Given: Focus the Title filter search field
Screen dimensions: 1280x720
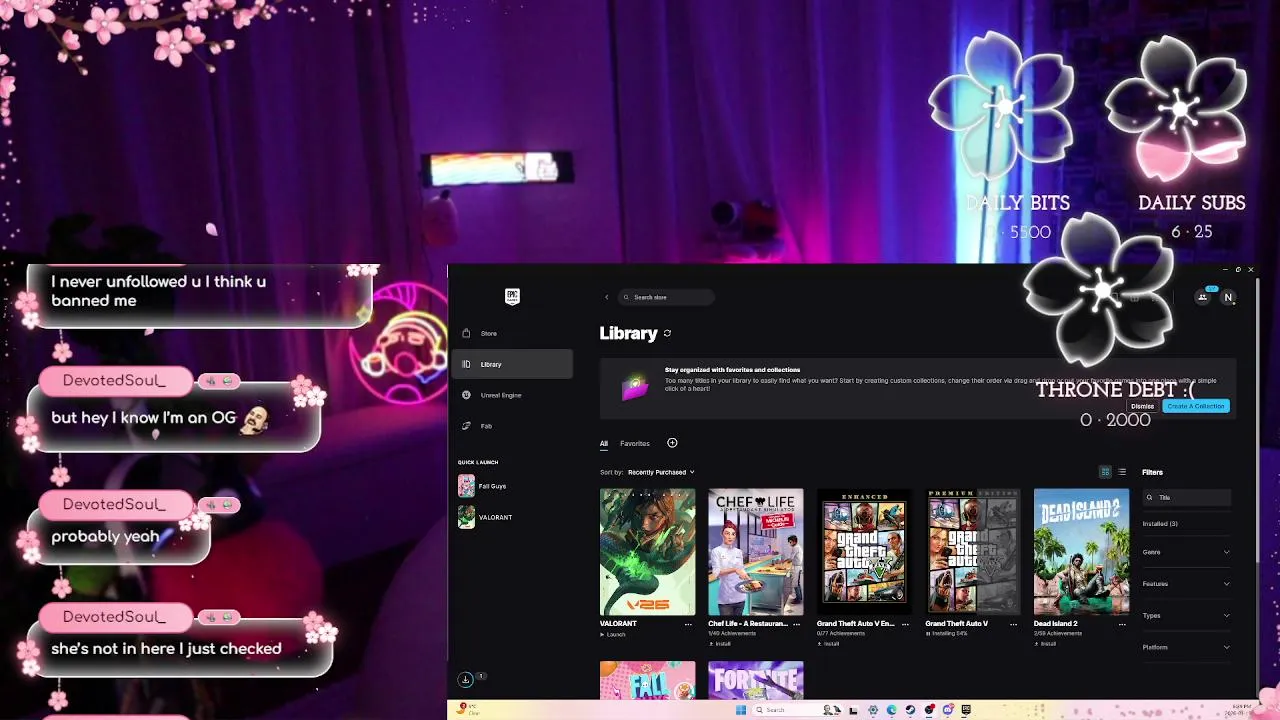Looking at the screenshot, I should 1187,497.
